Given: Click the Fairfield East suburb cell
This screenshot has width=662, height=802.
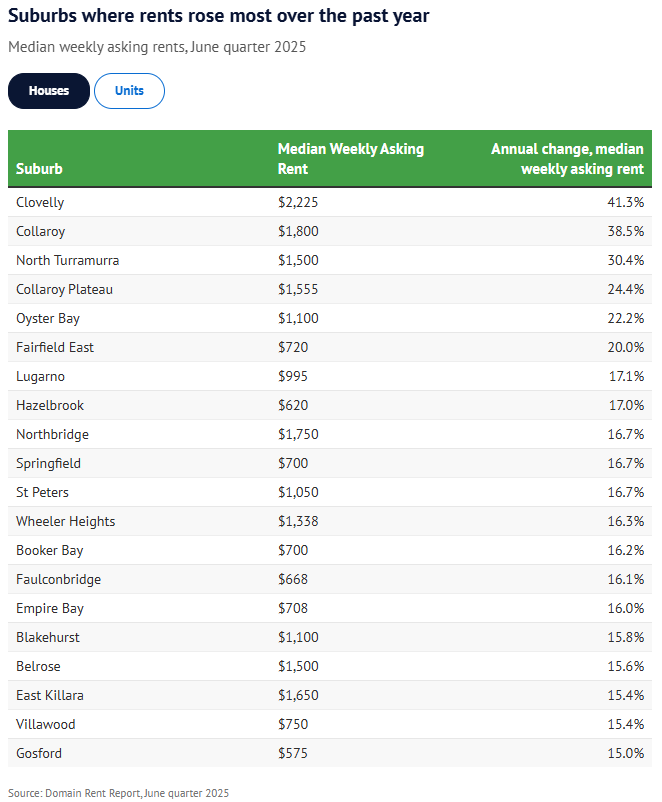Looking at the screenshot, I should point(55,347).
